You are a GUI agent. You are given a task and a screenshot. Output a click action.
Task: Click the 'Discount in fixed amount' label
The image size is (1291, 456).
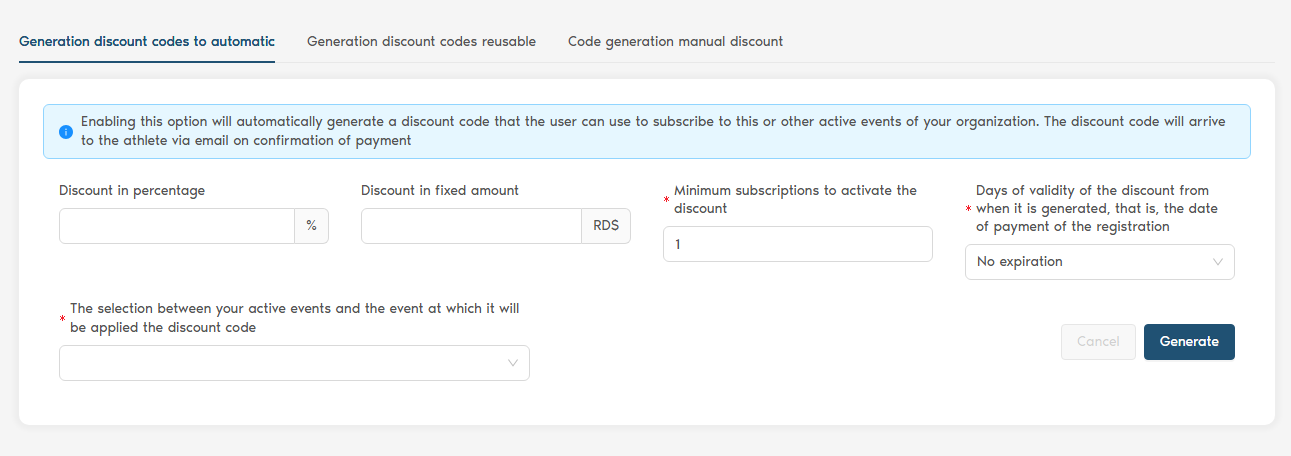pyautogui.click(x=440, y=190)
